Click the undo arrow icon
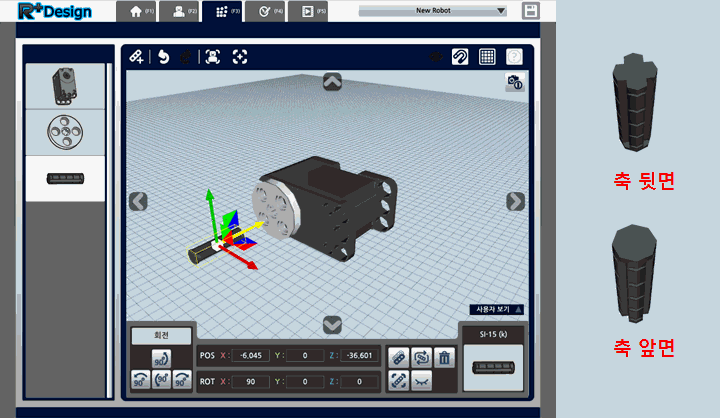The image size is (720, 418). coord(164,57)
